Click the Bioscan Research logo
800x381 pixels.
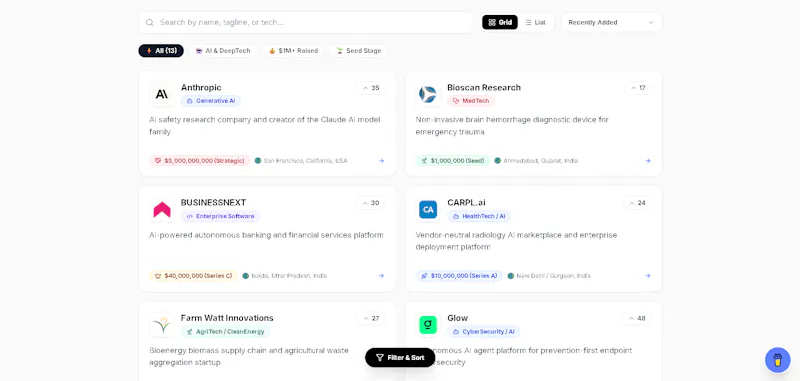pos(428,94)
